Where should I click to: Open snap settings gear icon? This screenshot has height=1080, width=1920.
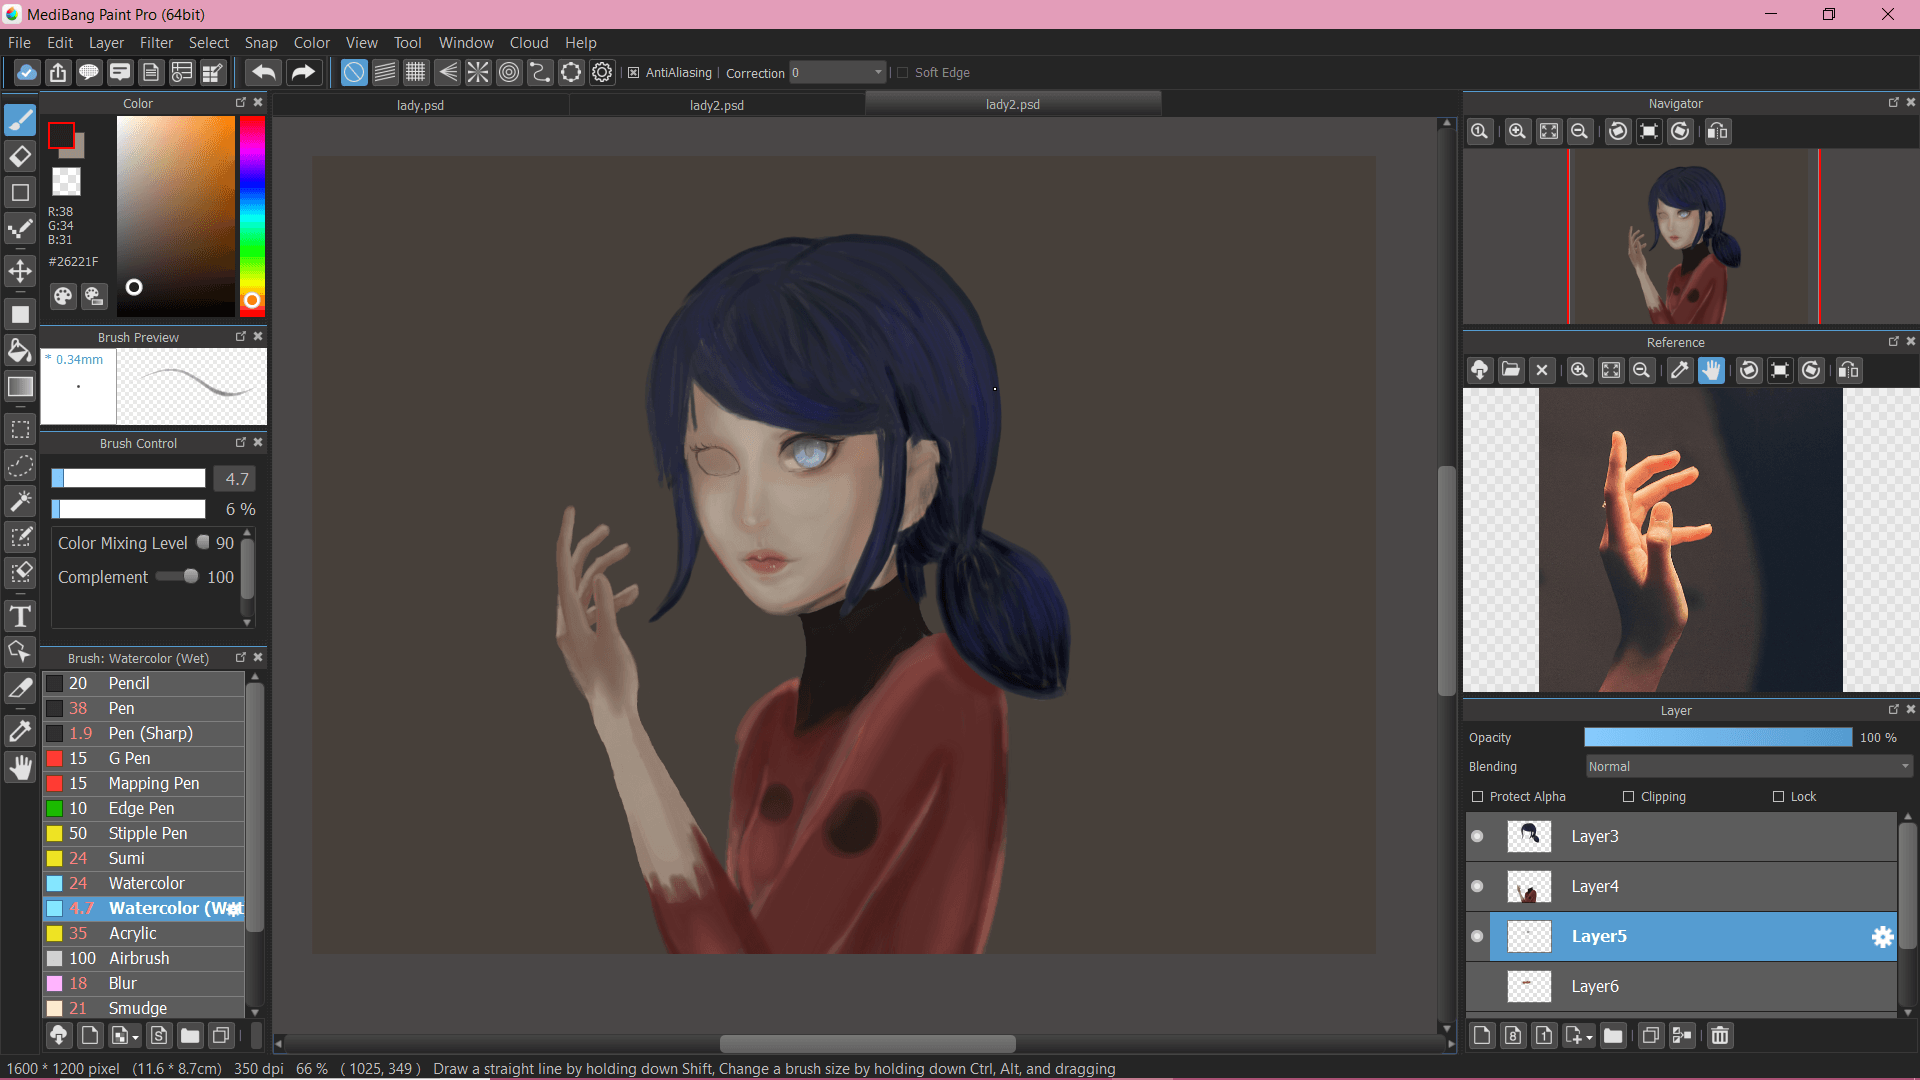[602, 72]
